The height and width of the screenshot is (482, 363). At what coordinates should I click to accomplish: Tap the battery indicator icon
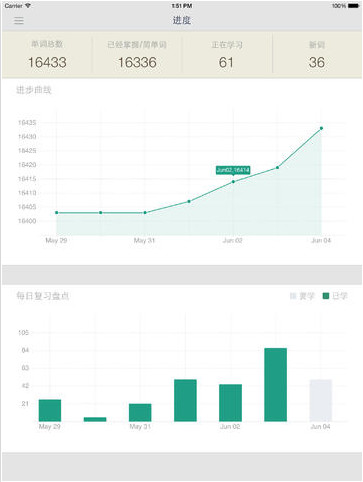point(353,6)
